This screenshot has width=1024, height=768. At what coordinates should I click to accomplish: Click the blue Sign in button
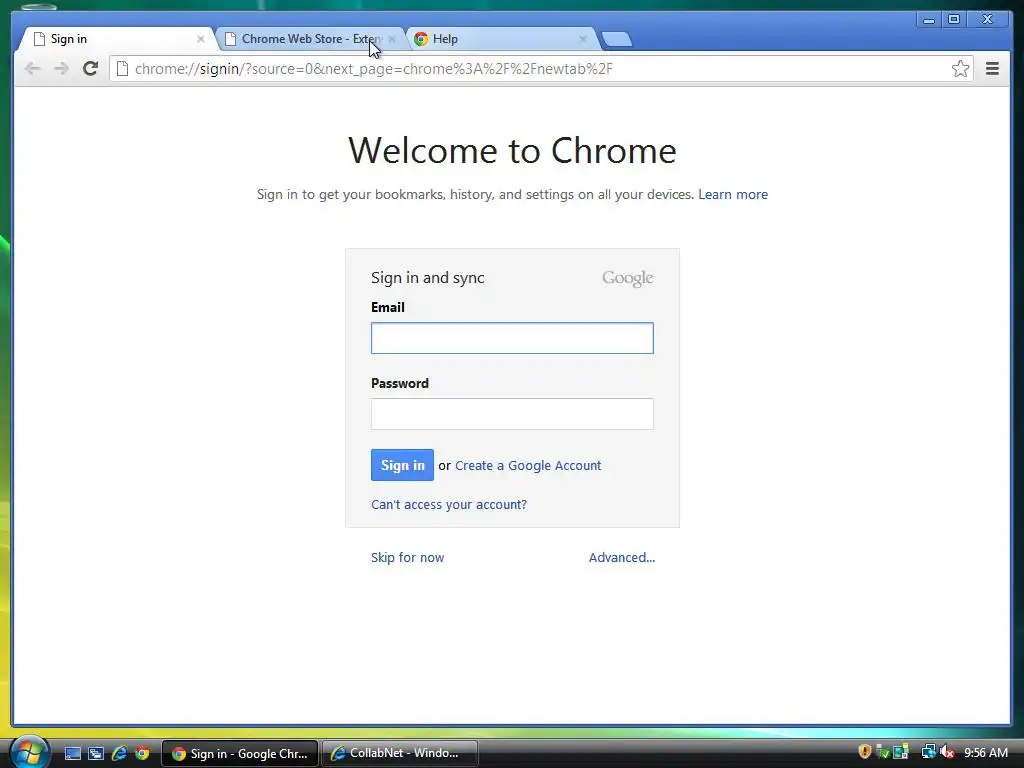(402, 465)
